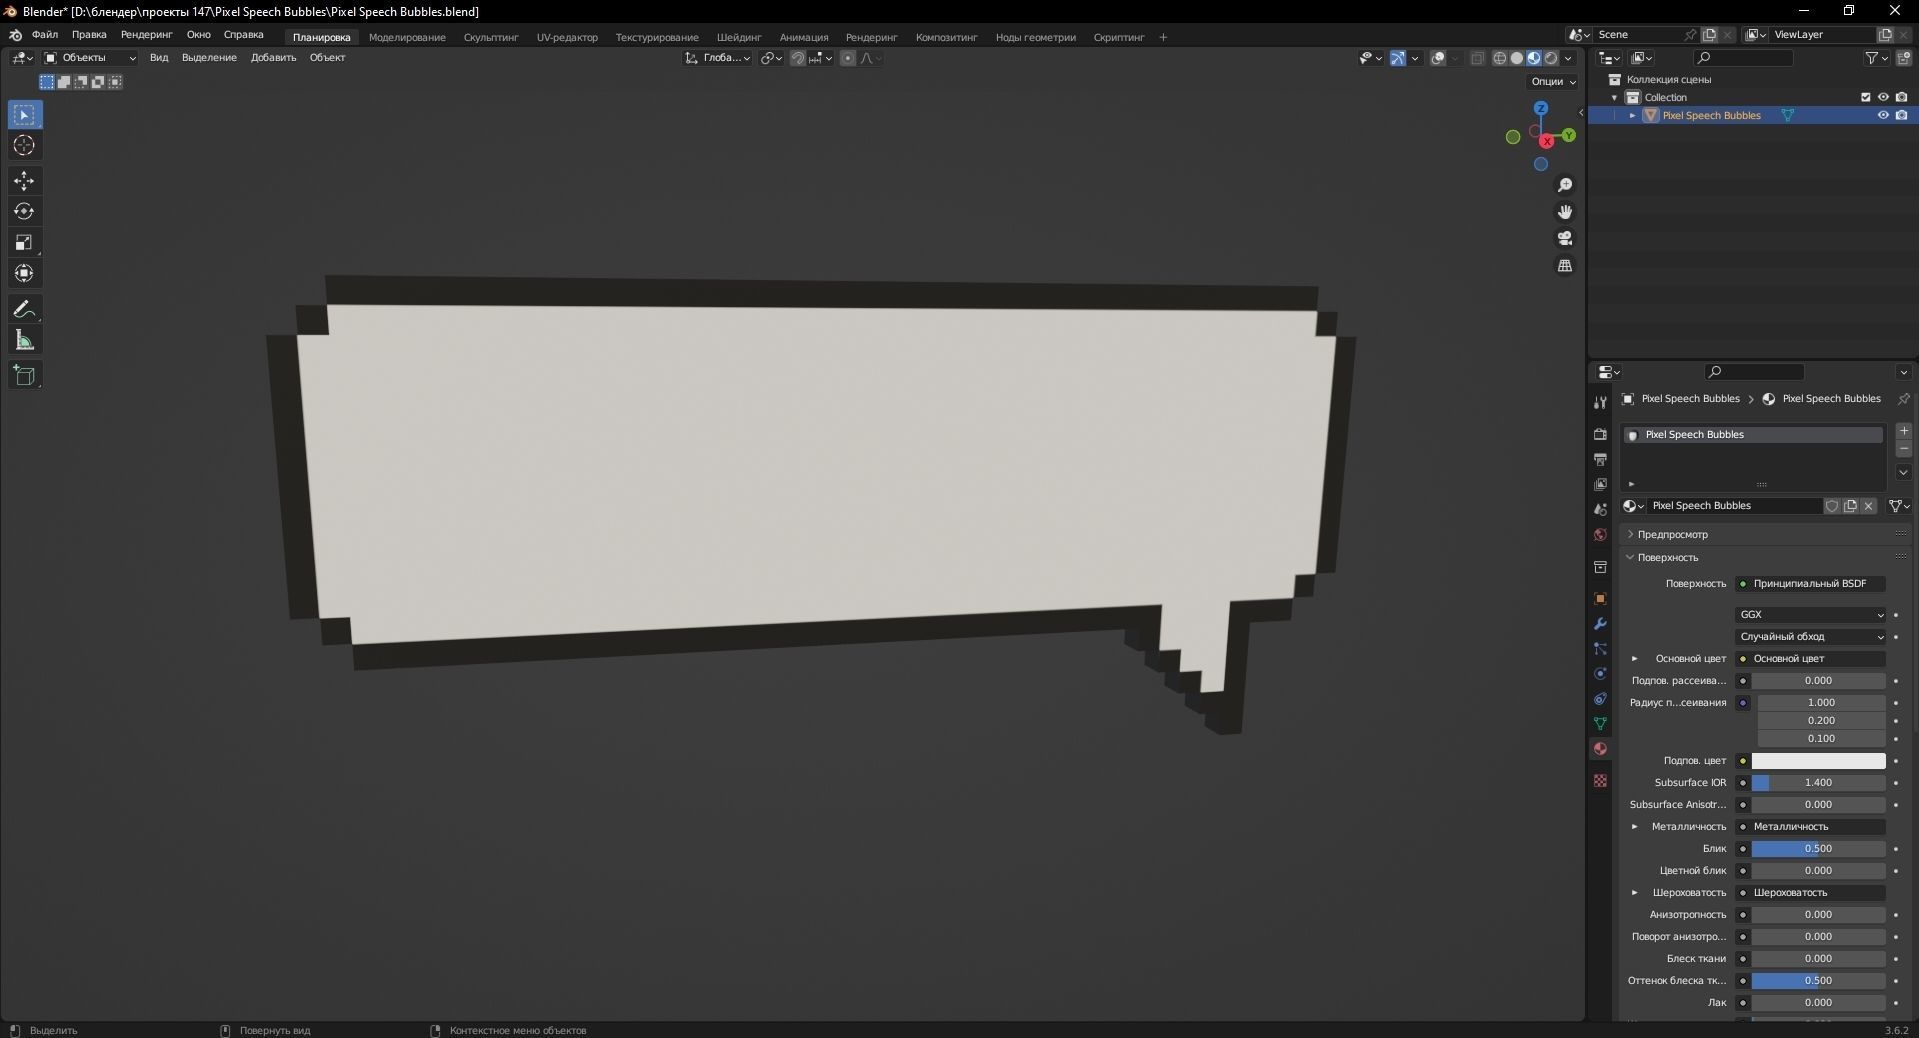Open Добавить menu in viewport header

273,58
